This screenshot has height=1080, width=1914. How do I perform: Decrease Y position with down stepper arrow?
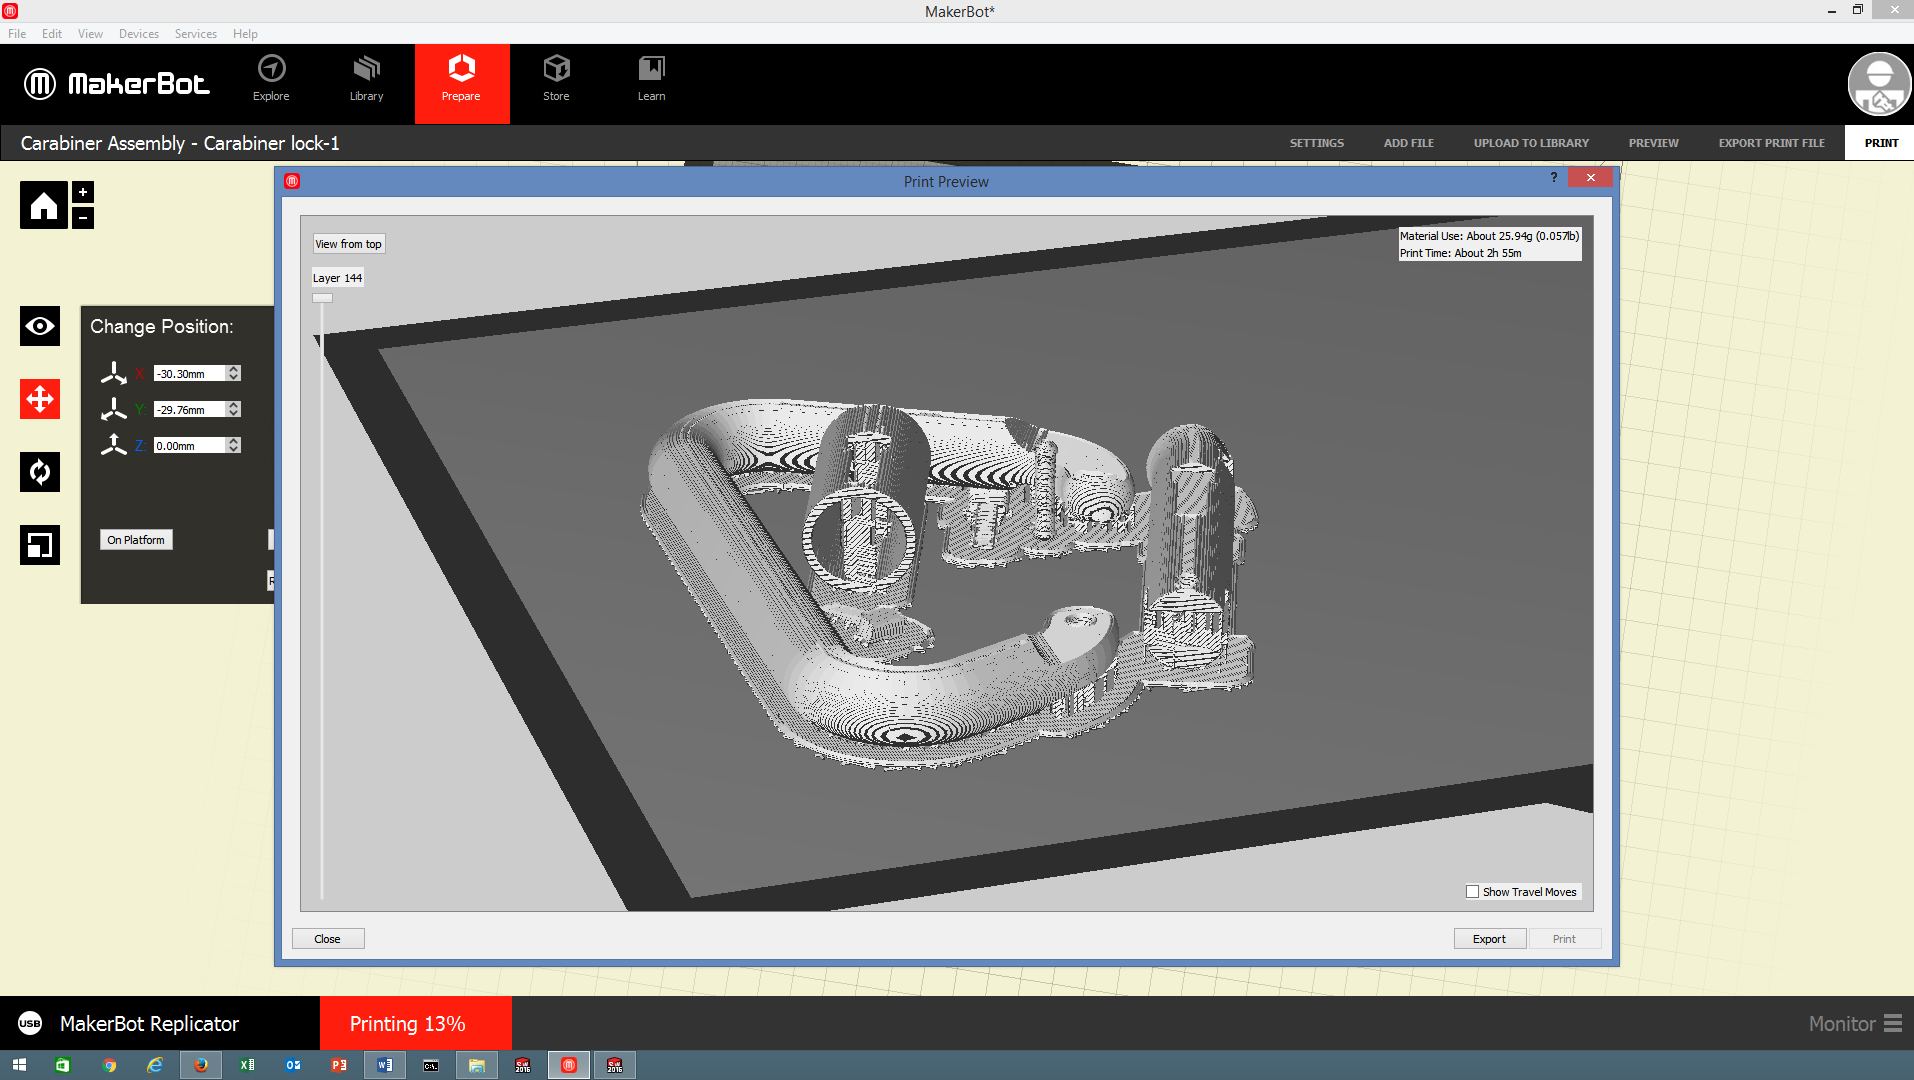click(x=234, y=413)
